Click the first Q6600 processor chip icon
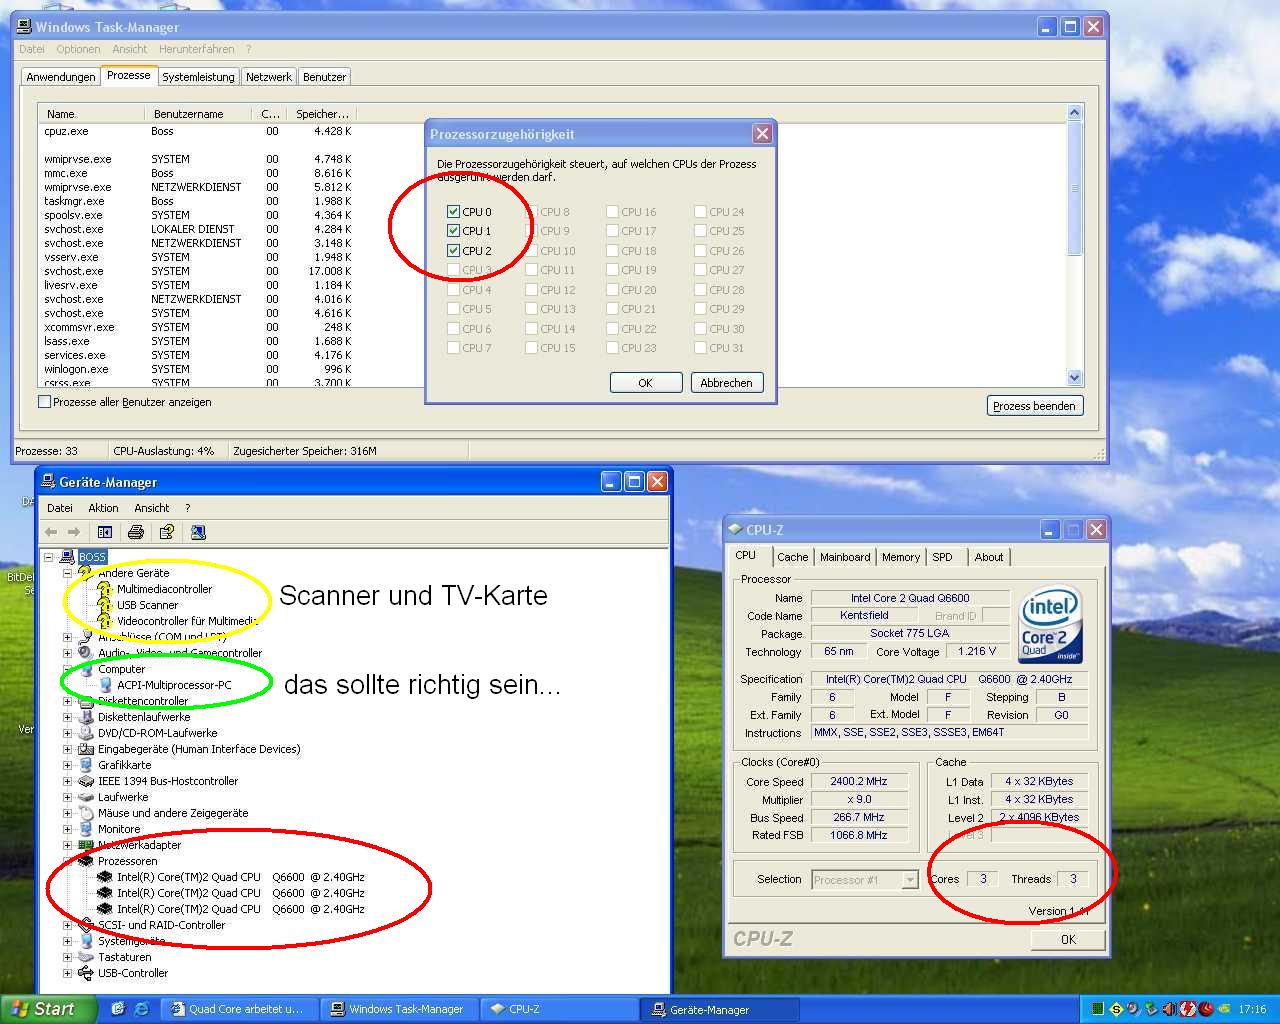Viewport: 1280px width, 1024px height. pos(105,877)
